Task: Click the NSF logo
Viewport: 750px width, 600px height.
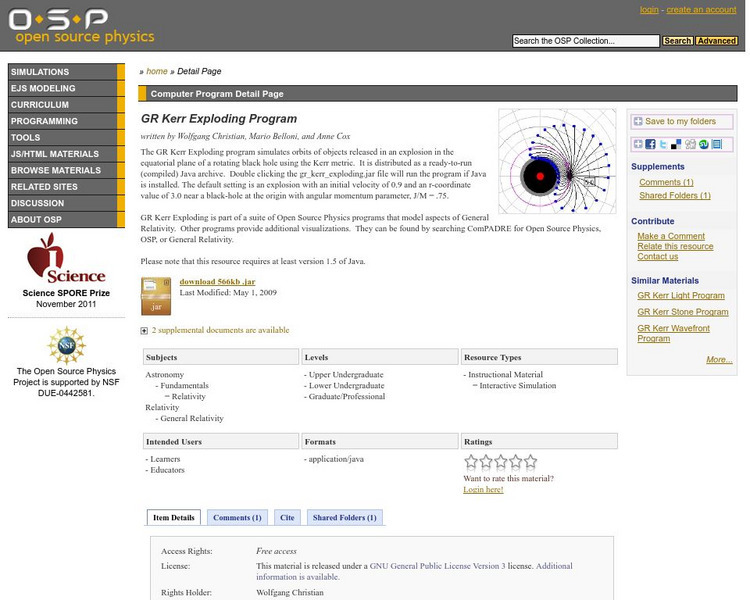Action: tap(66, 345)
